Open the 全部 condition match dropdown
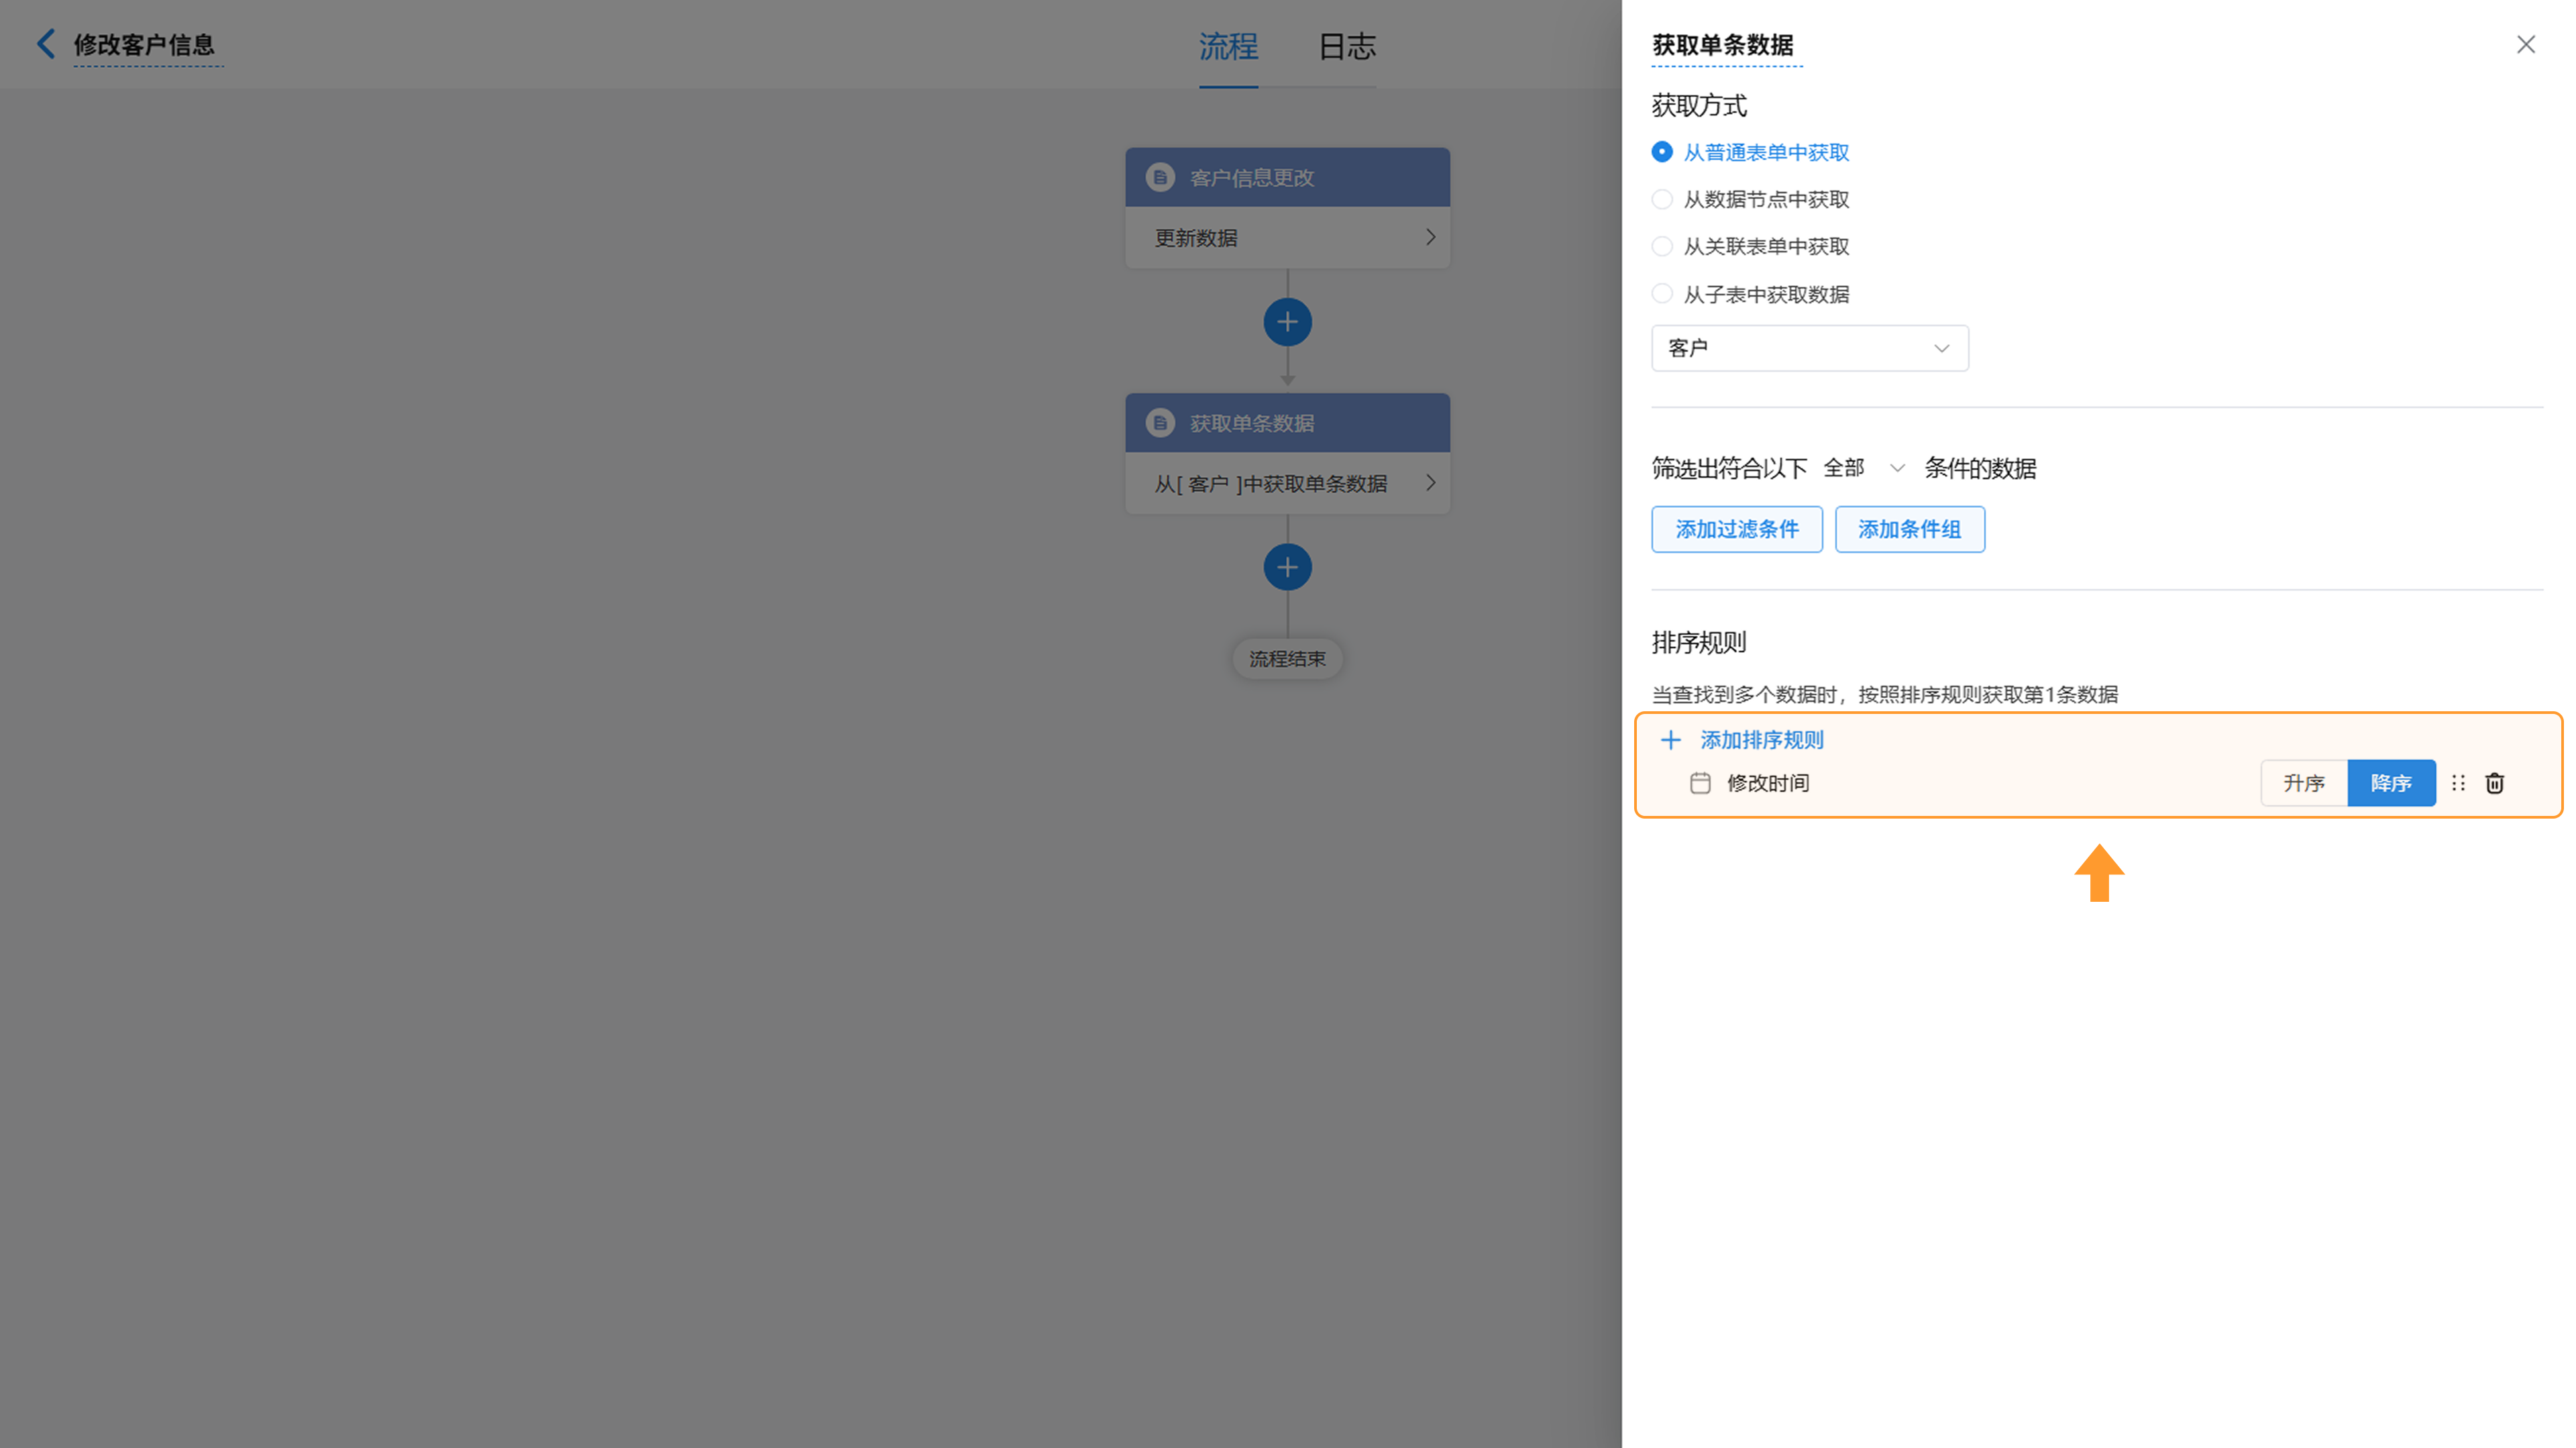The image size is (2576, 1448). click(x=1864, y=468)
